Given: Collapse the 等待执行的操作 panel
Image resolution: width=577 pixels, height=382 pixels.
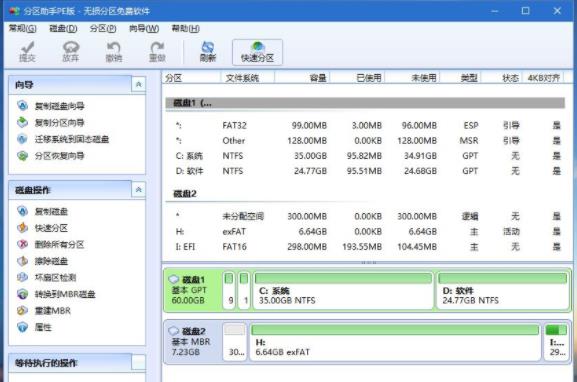Looking at the screenshot, I should [138, 362].
